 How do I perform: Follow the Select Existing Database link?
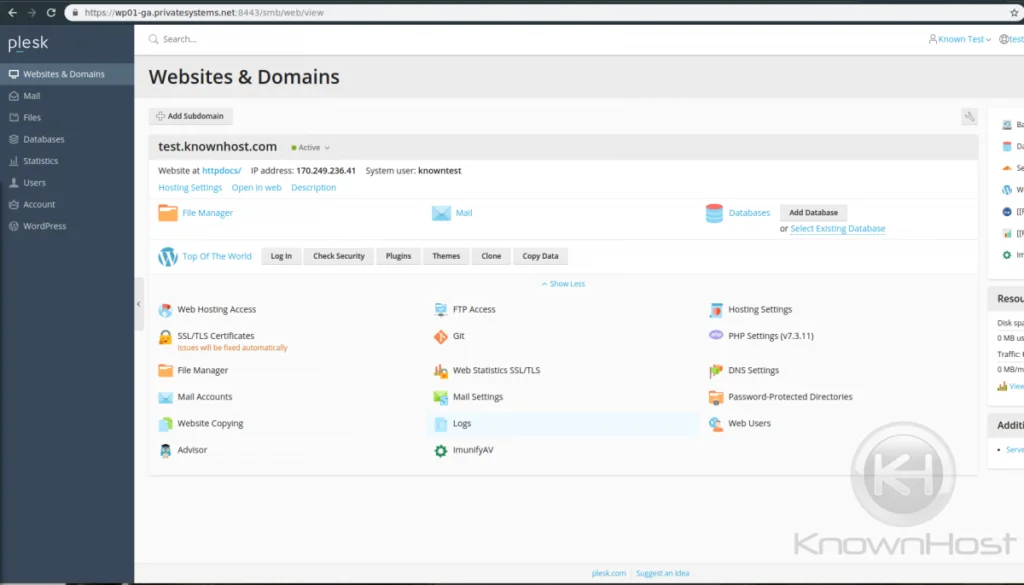837,229
